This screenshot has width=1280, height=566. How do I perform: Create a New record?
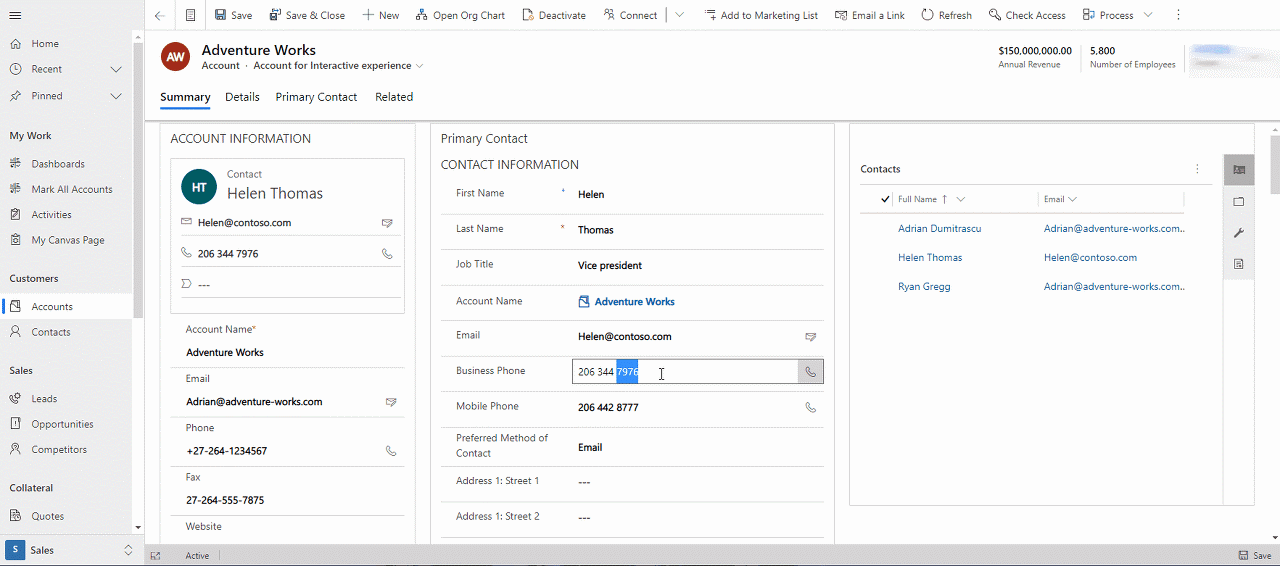tap(380, 15)
